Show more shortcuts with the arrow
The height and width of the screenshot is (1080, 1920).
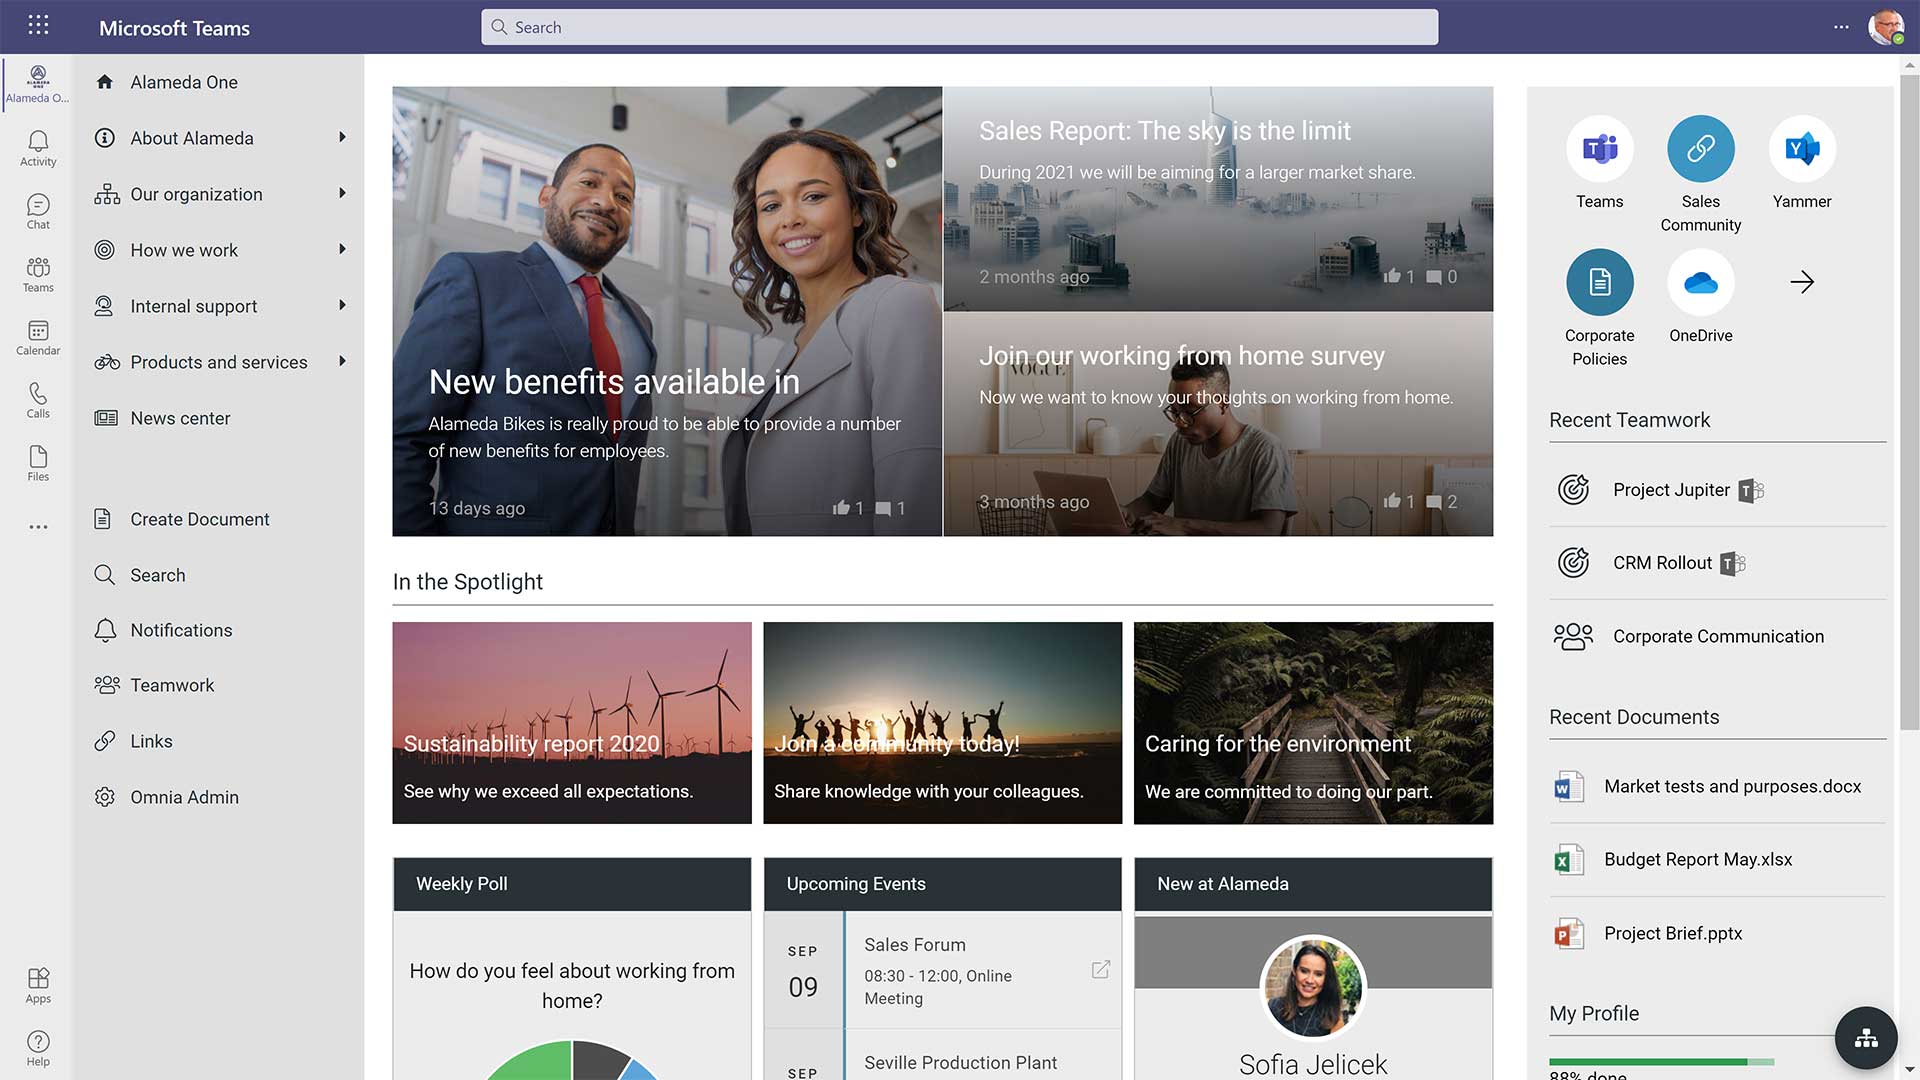click(1802, 282)
